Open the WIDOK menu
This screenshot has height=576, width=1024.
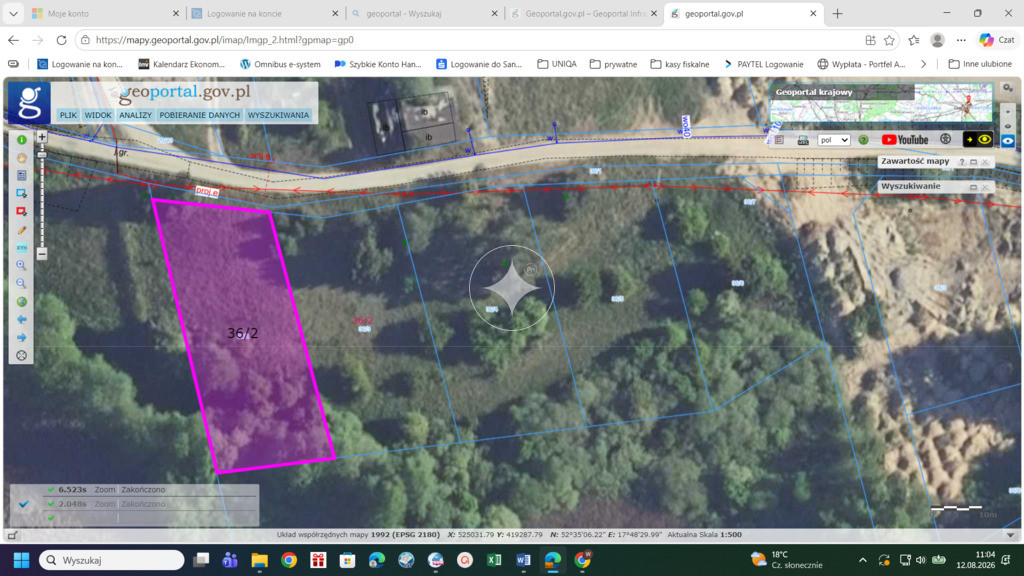[97, 115]
